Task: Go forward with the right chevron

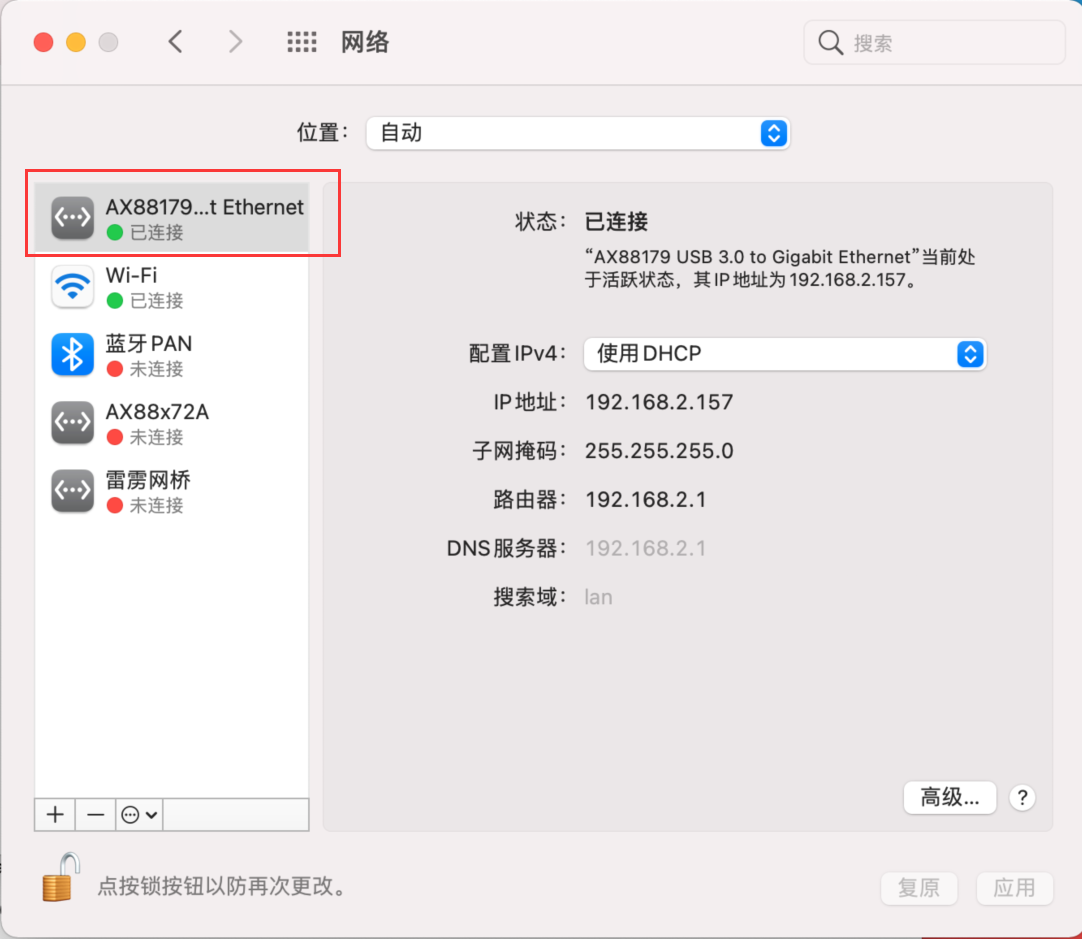Action: (x=235, y=42)
